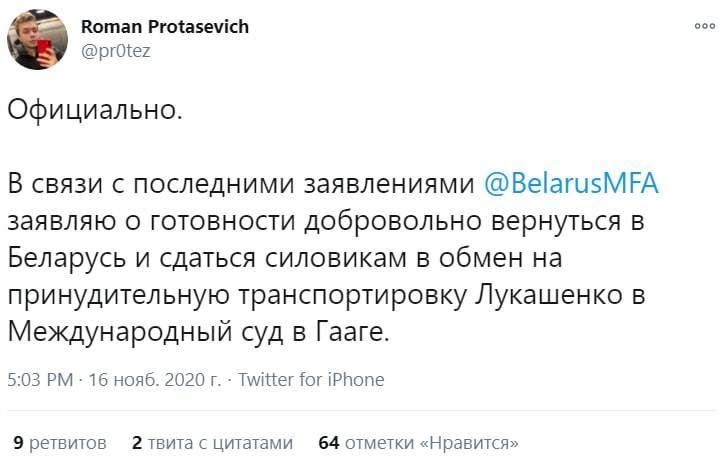726x467 pixels.
Task: Open the @BelarusMFA mention link
Action: click(x=572, y=185)
